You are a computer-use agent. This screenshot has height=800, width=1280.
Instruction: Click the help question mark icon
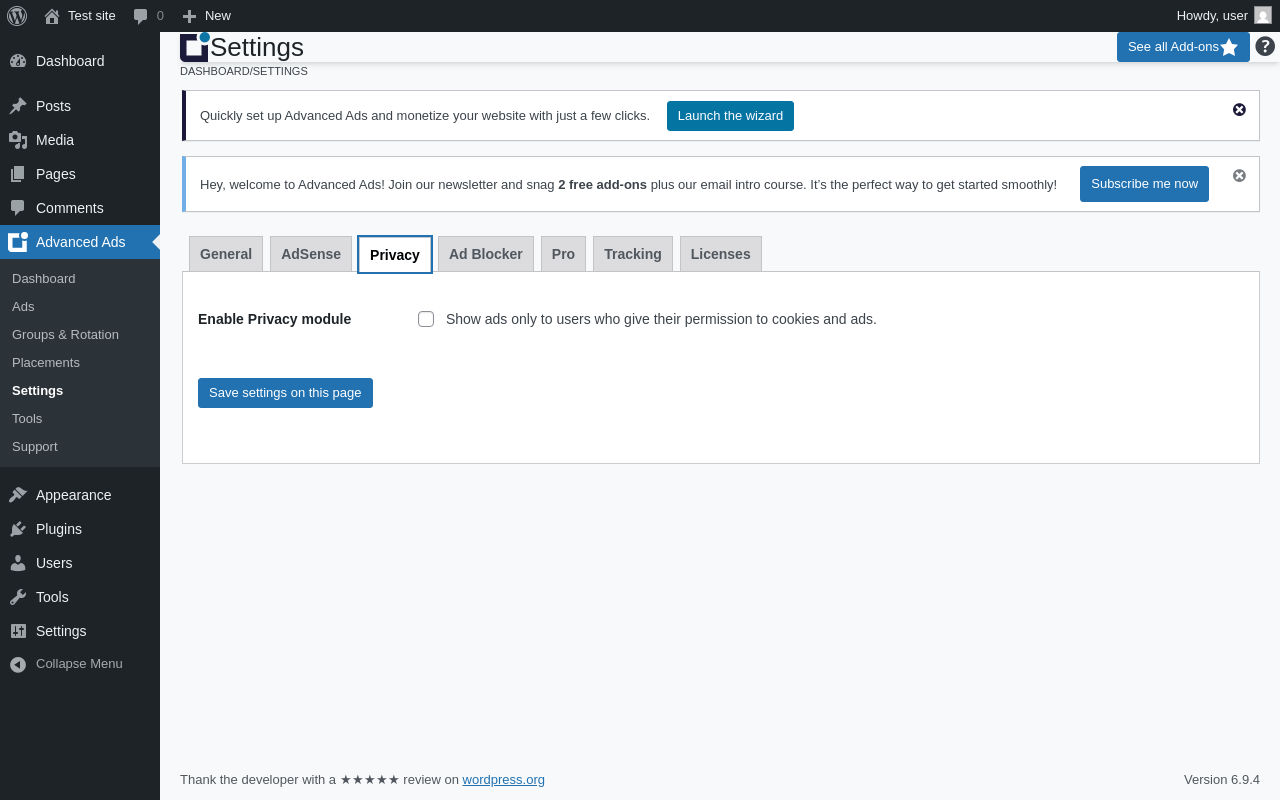coord(1265,46)
